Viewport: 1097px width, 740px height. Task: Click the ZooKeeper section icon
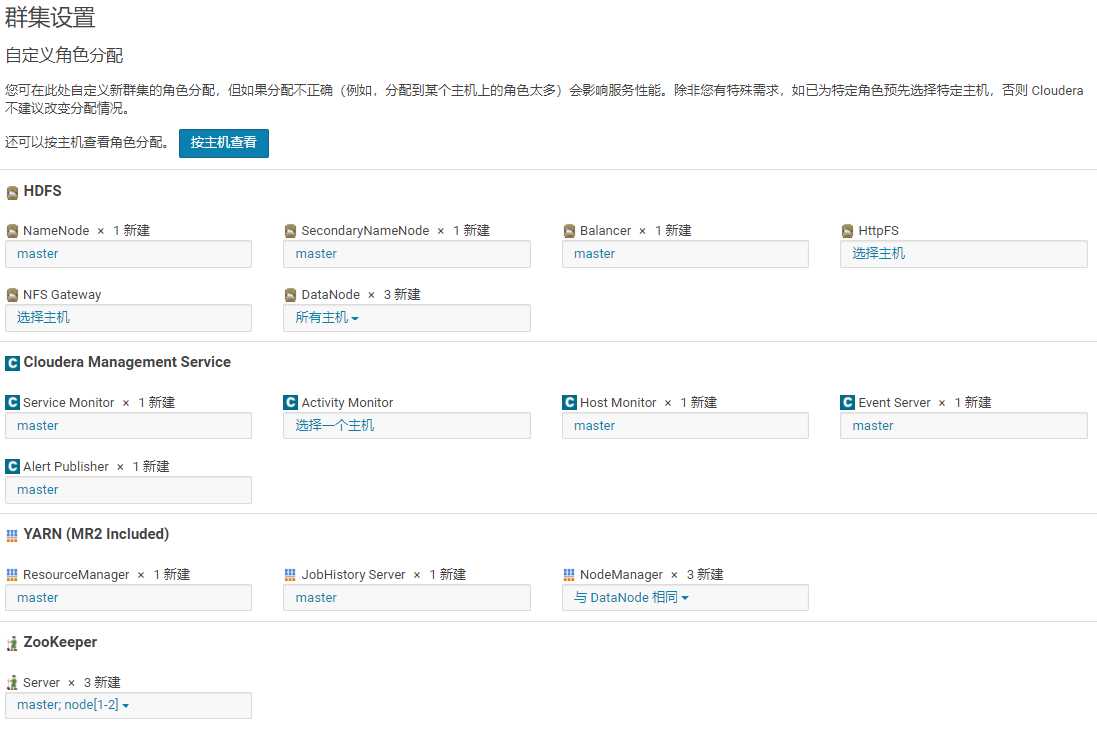[12, 643]
